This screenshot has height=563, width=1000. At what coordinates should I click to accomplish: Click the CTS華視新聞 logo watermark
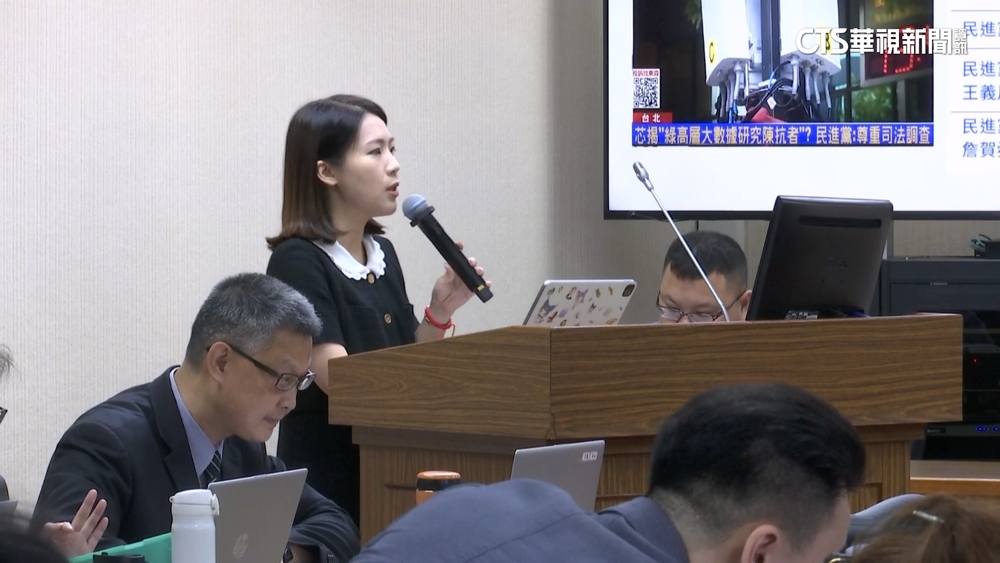[880, 41]
